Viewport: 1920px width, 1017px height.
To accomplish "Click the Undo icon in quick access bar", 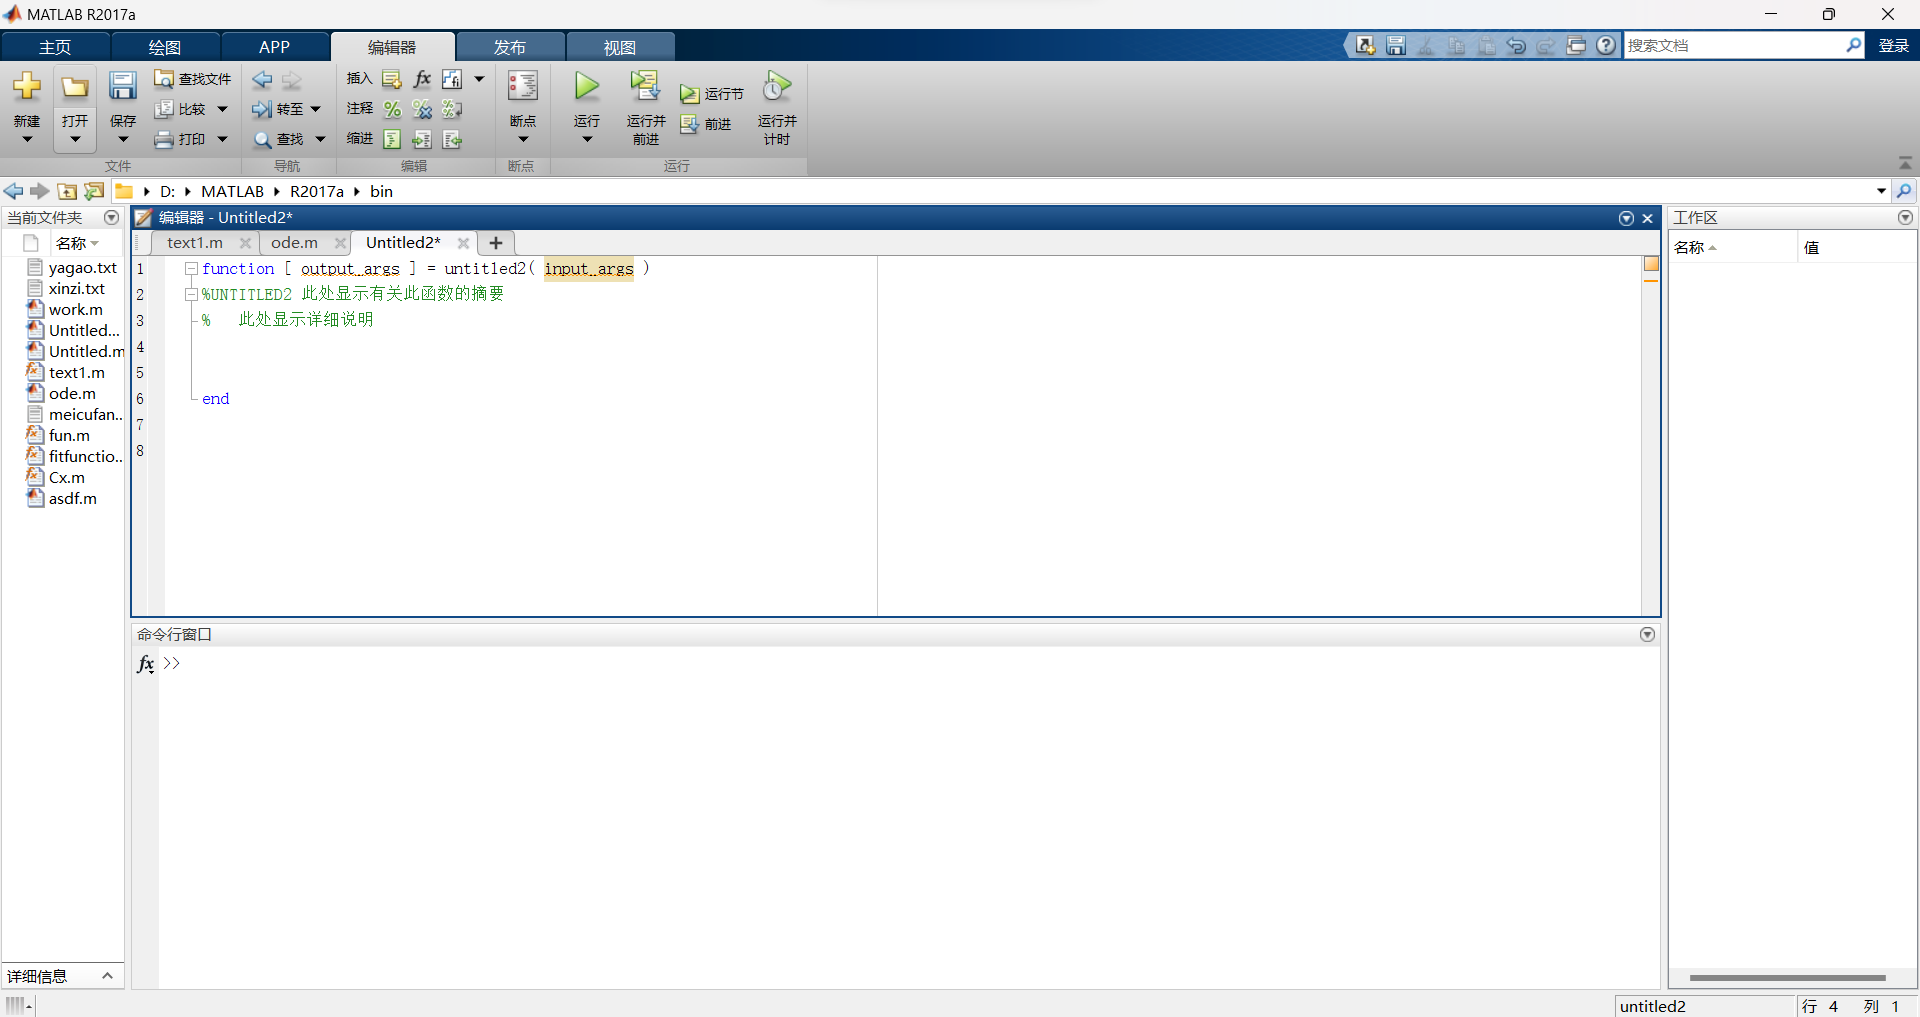I will pos(1516,45).
